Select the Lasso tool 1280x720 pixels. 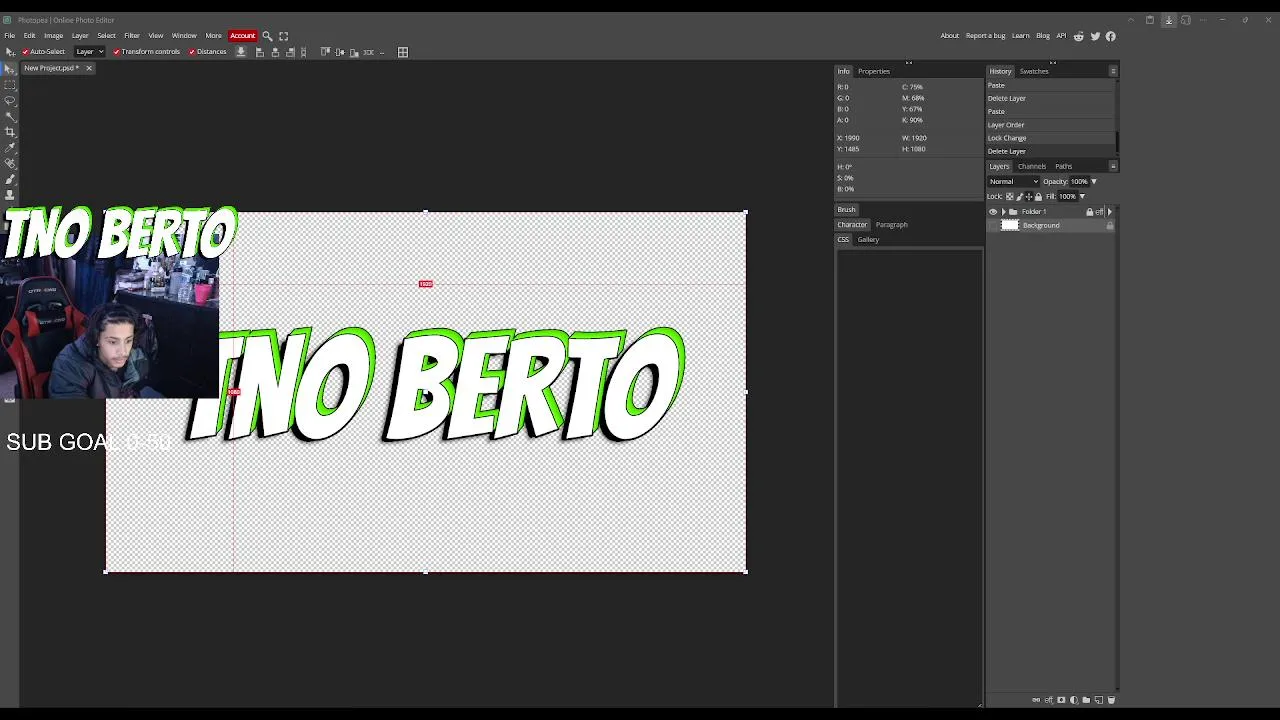click(x=10, y=100)
